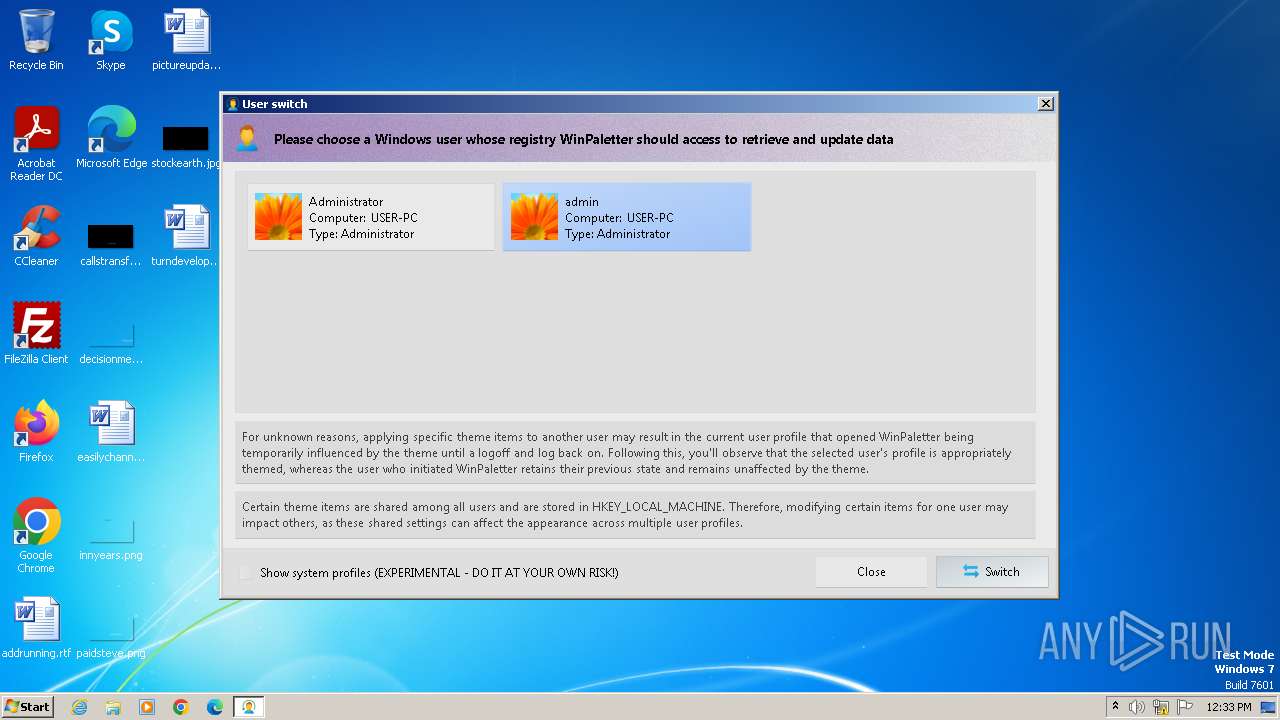Screen dimensions: 1280x720
Task: Open the Windows Start menu
Action: (27, 706)
